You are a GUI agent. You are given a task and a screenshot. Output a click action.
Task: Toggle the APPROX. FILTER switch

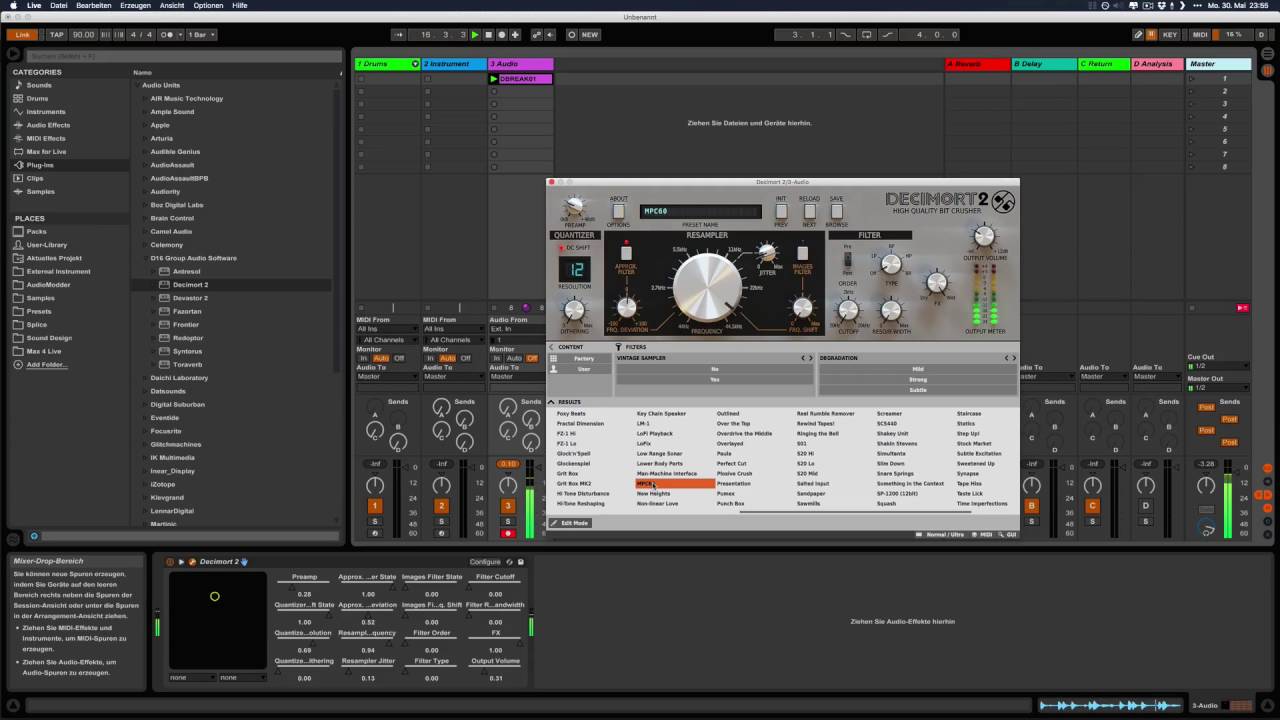coord(626,253)
